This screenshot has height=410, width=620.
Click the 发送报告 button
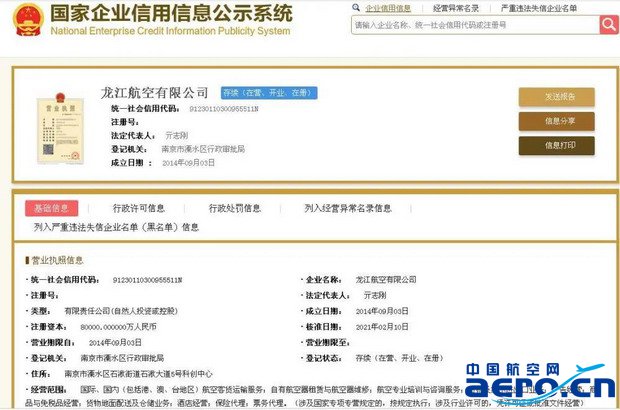[557, 97]
